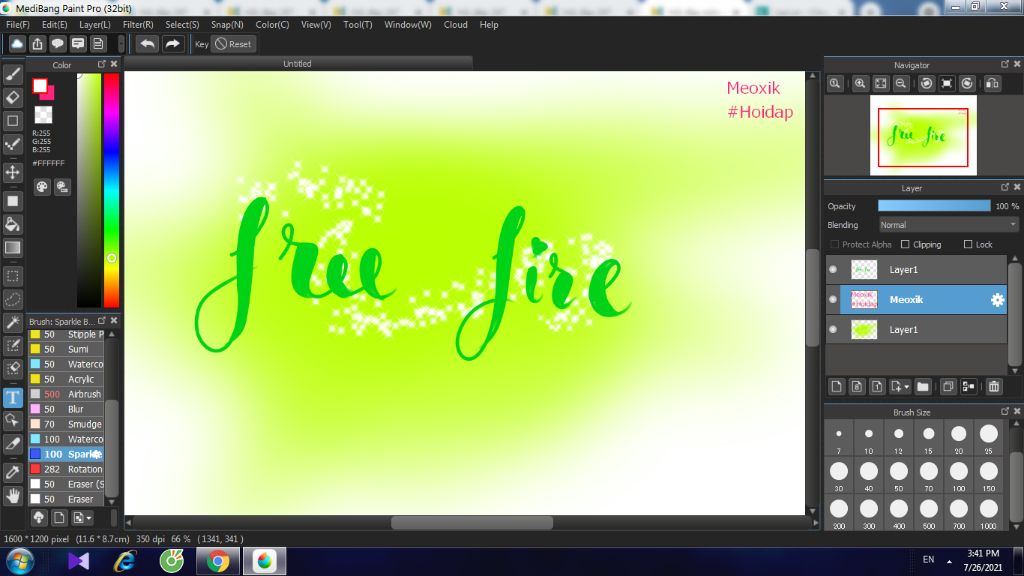Viewport: 1024px width, 576px height.
Task: Select the Bucket fill tool
Action: click(12, 225)
